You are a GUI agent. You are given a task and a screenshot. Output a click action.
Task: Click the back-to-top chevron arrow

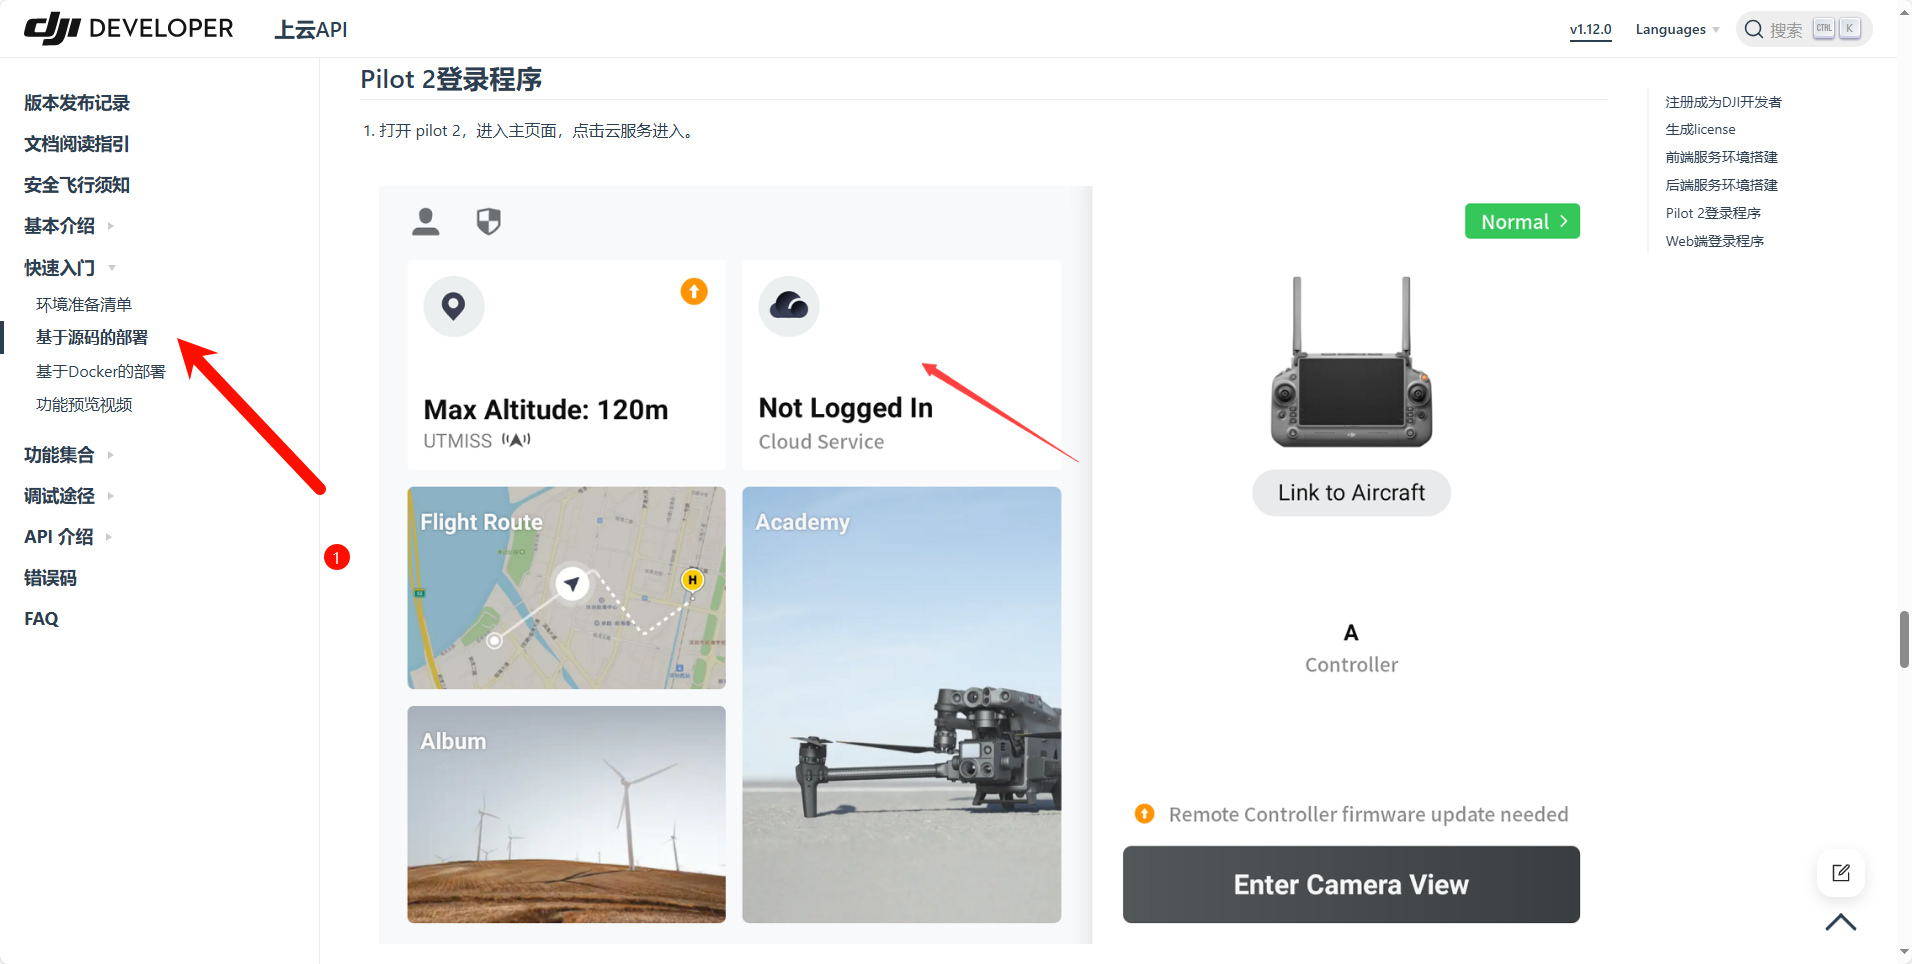pyautogui.click(x=1840, y=922)
